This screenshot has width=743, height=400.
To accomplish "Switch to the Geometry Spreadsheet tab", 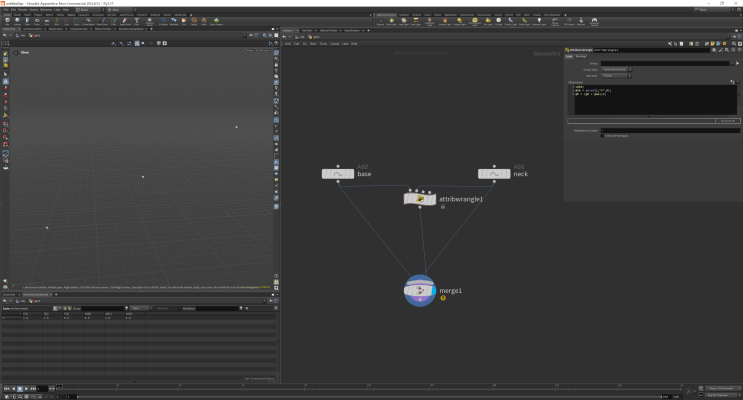I will click(x=36, y=294).
